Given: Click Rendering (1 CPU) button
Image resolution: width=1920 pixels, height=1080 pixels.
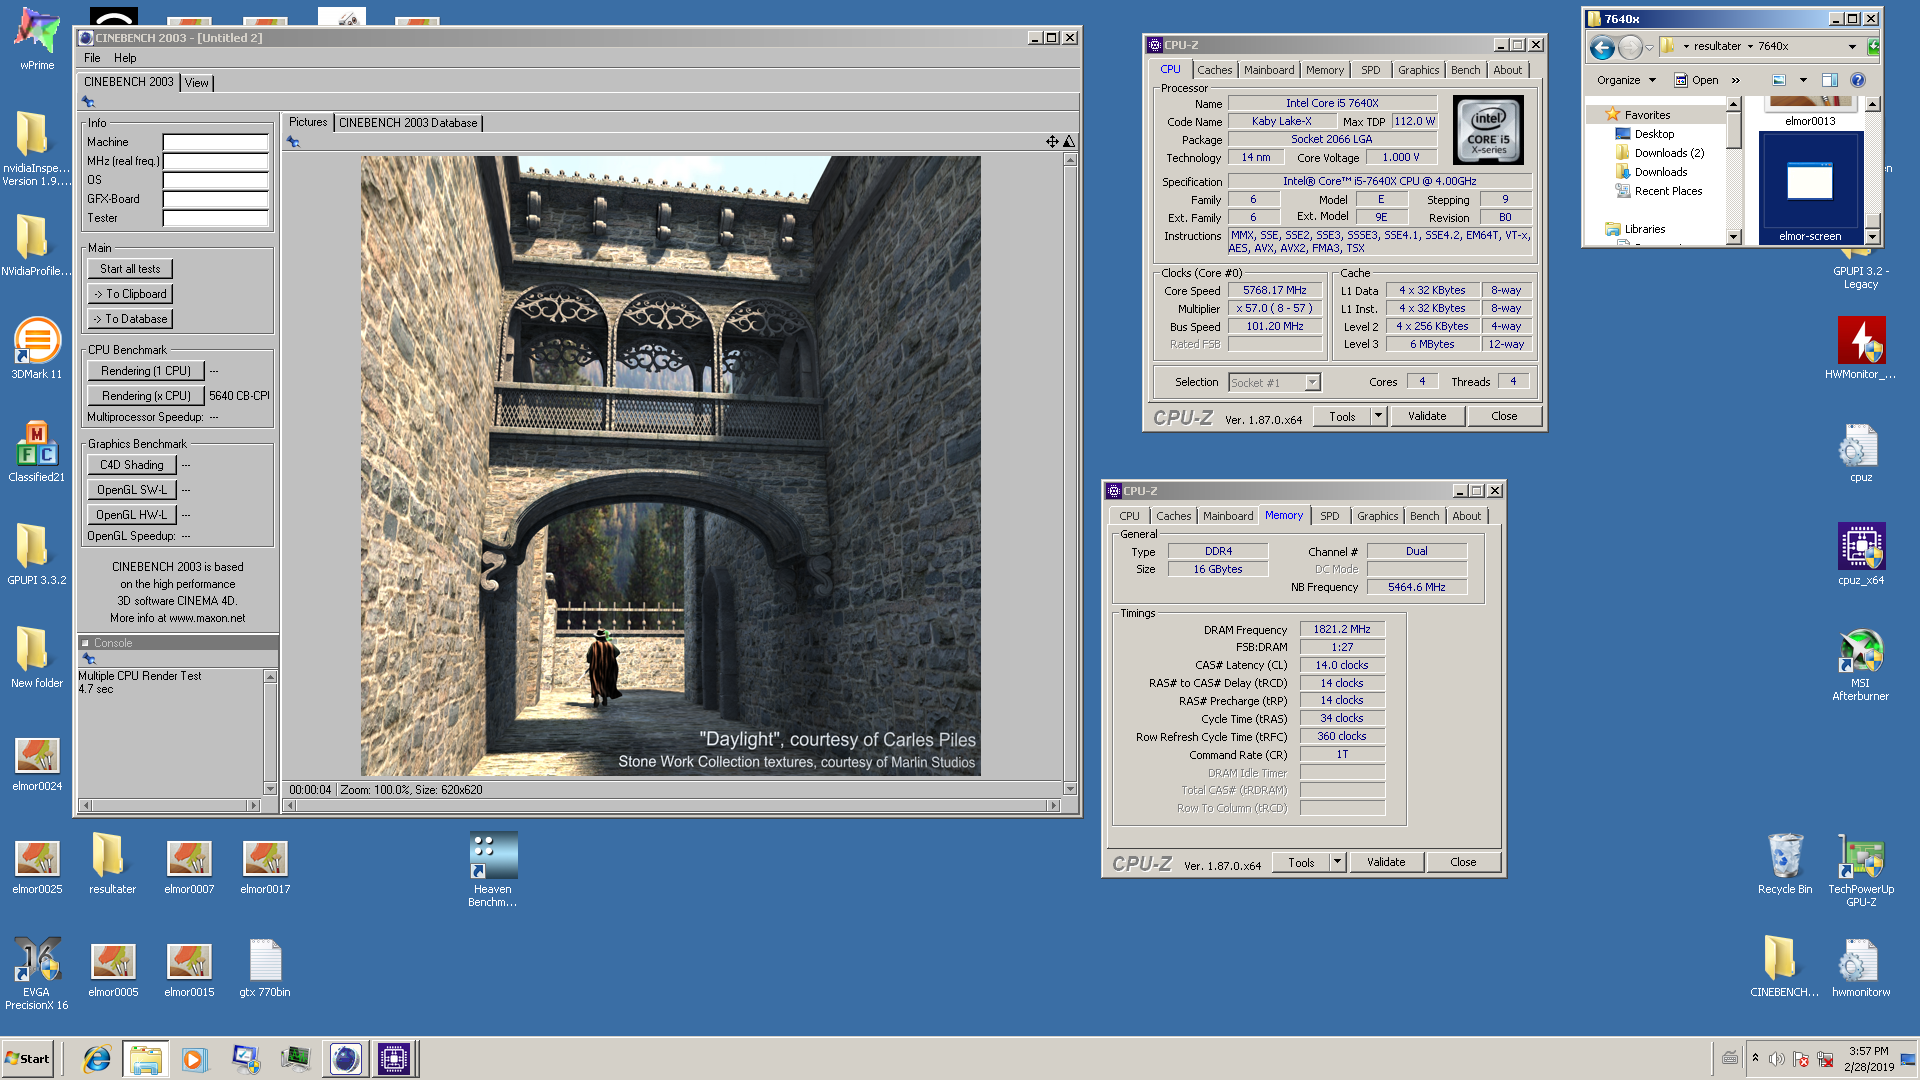Looking at the screenshot, I should tap(146, 371).
